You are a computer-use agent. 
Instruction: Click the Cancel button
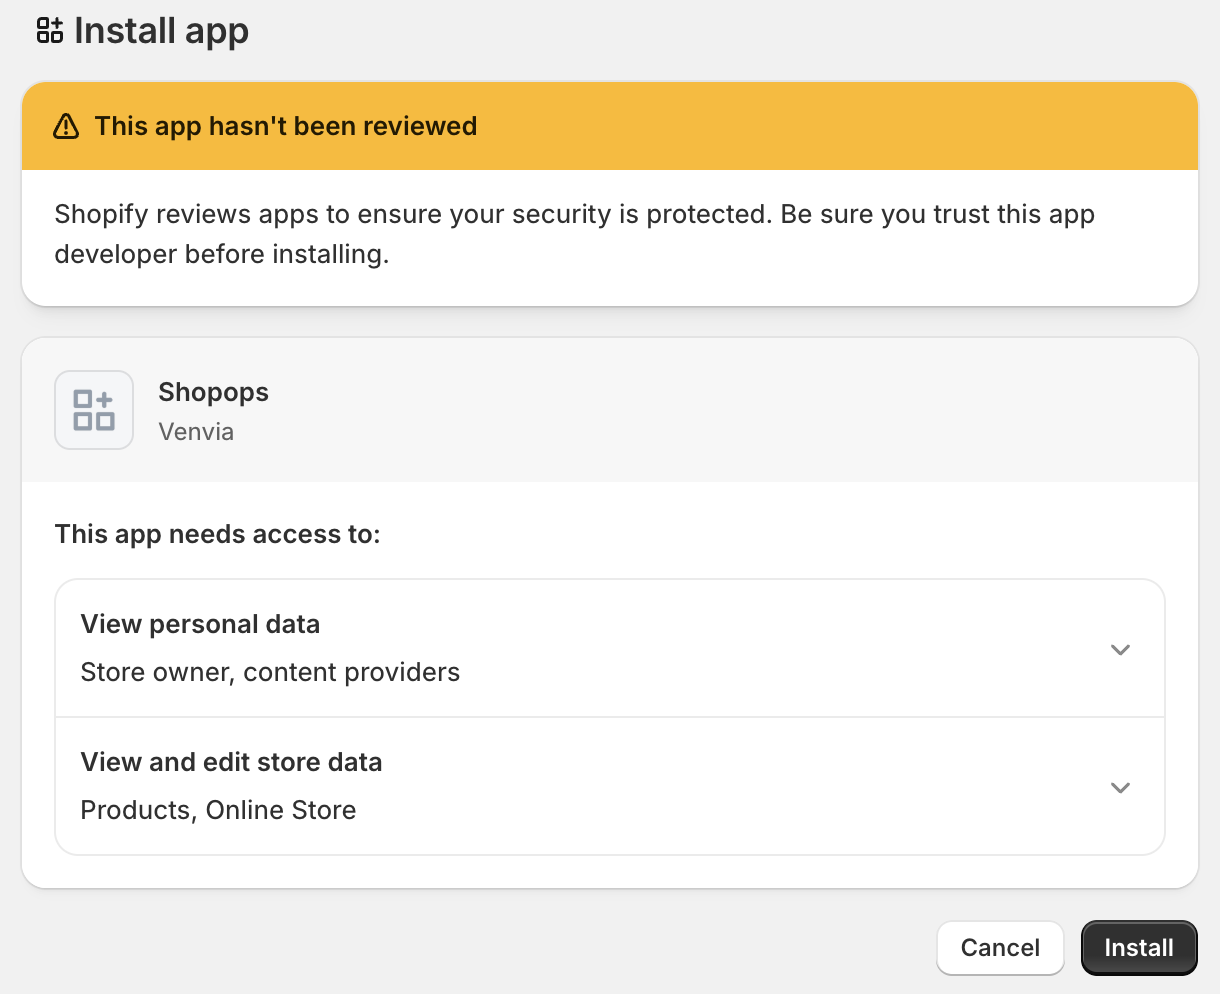[1000, 947]
